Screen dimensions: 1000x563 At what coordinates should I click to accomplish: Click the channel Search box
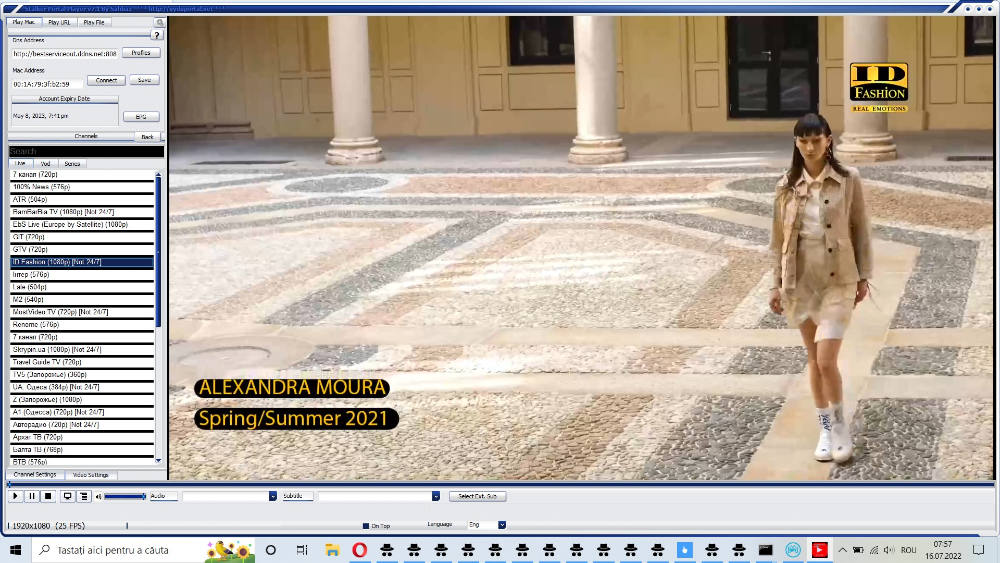86,151
